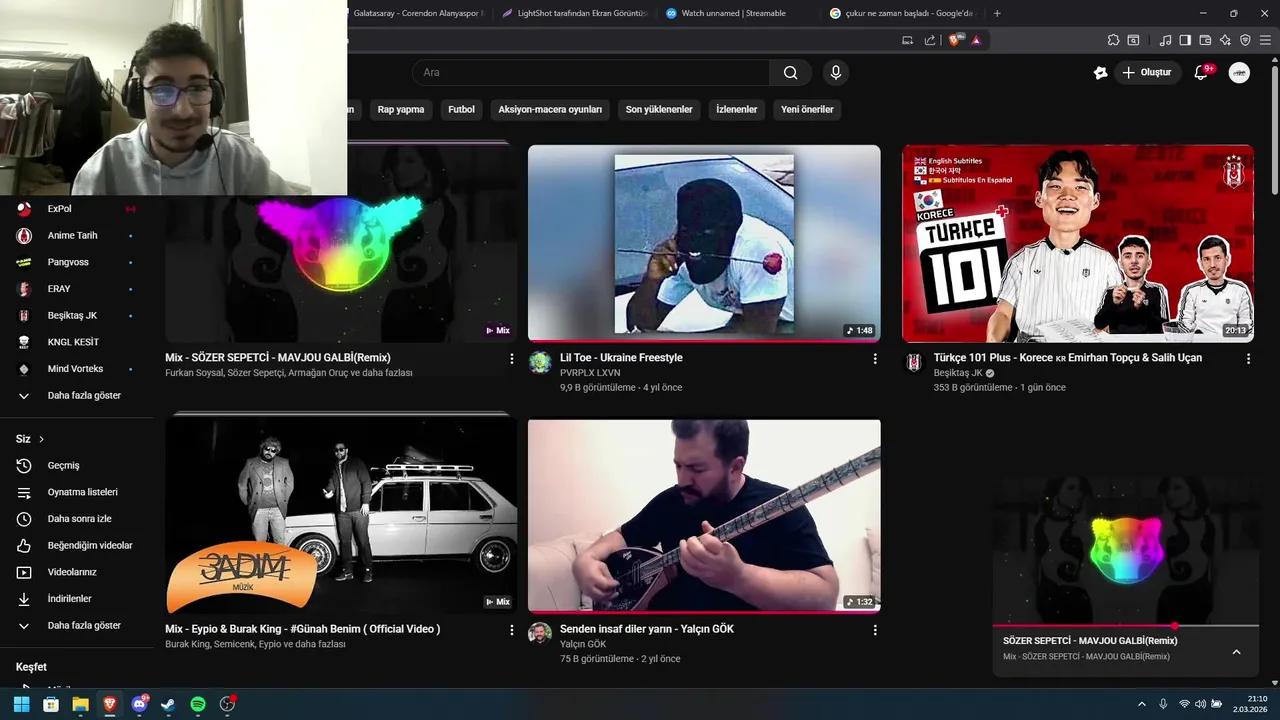Open Mind Vorteks subscription channel
Screen dimensions: 1280x720
click(77, 369)
